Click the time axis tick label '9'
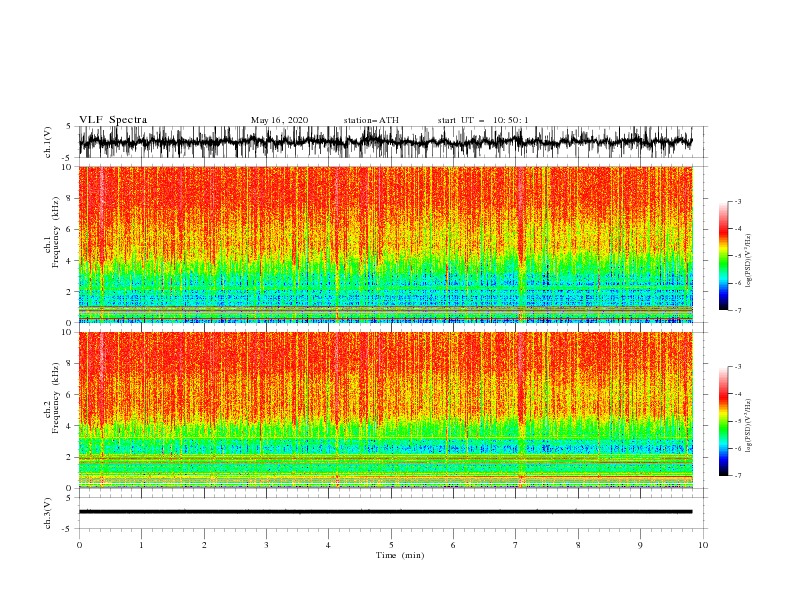792x612 pixels. point(640,545)
